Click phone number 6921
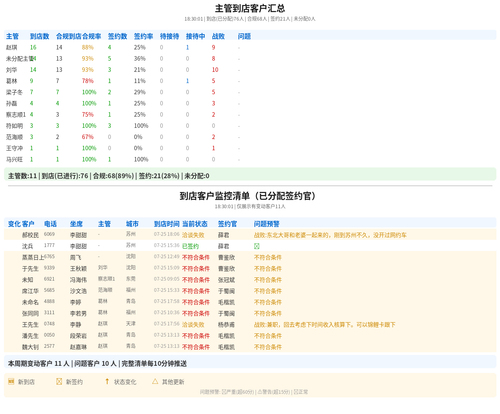500x414 pixels. pos(49,279)
